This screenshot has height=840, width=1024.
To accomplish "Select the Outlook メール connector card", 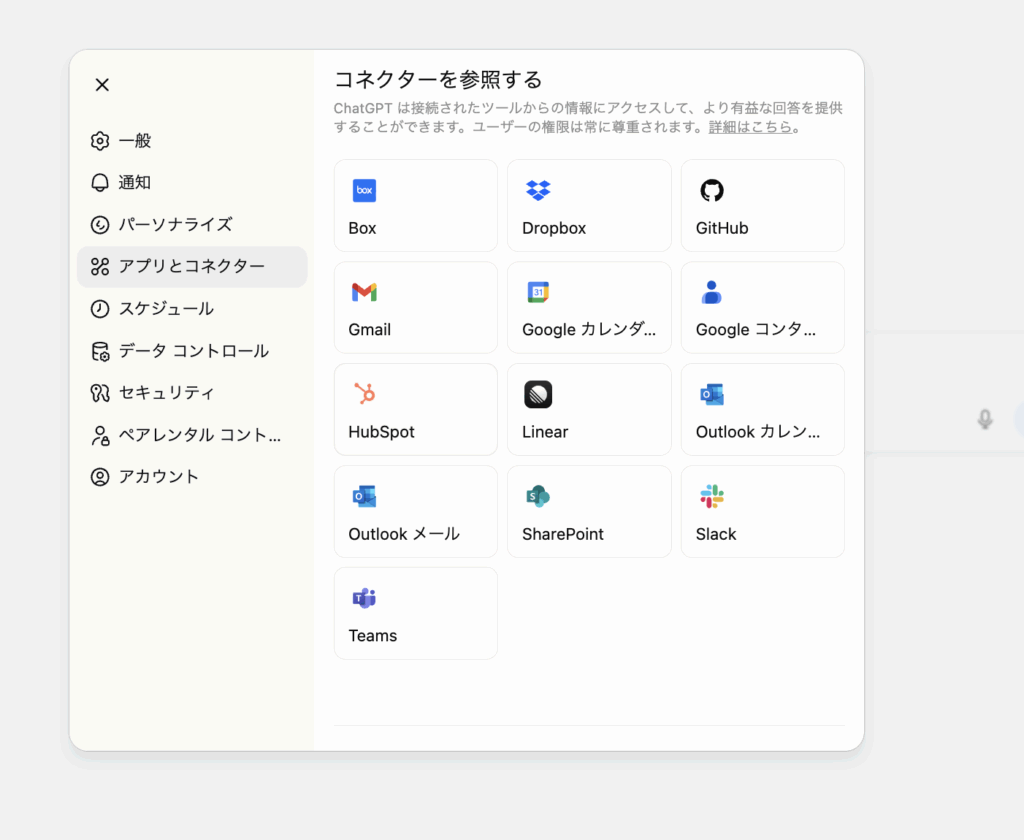I will pos(415,512).
